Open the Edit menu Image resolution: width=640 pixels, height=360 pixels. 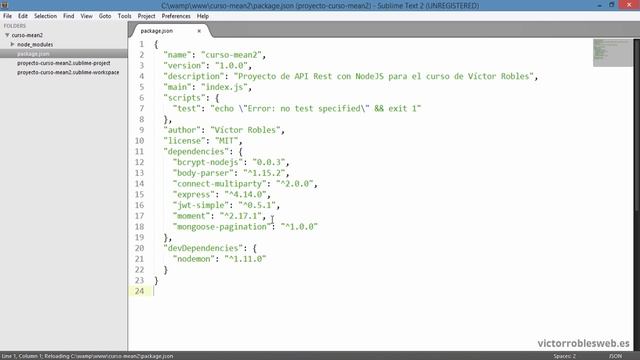[23, 16]
